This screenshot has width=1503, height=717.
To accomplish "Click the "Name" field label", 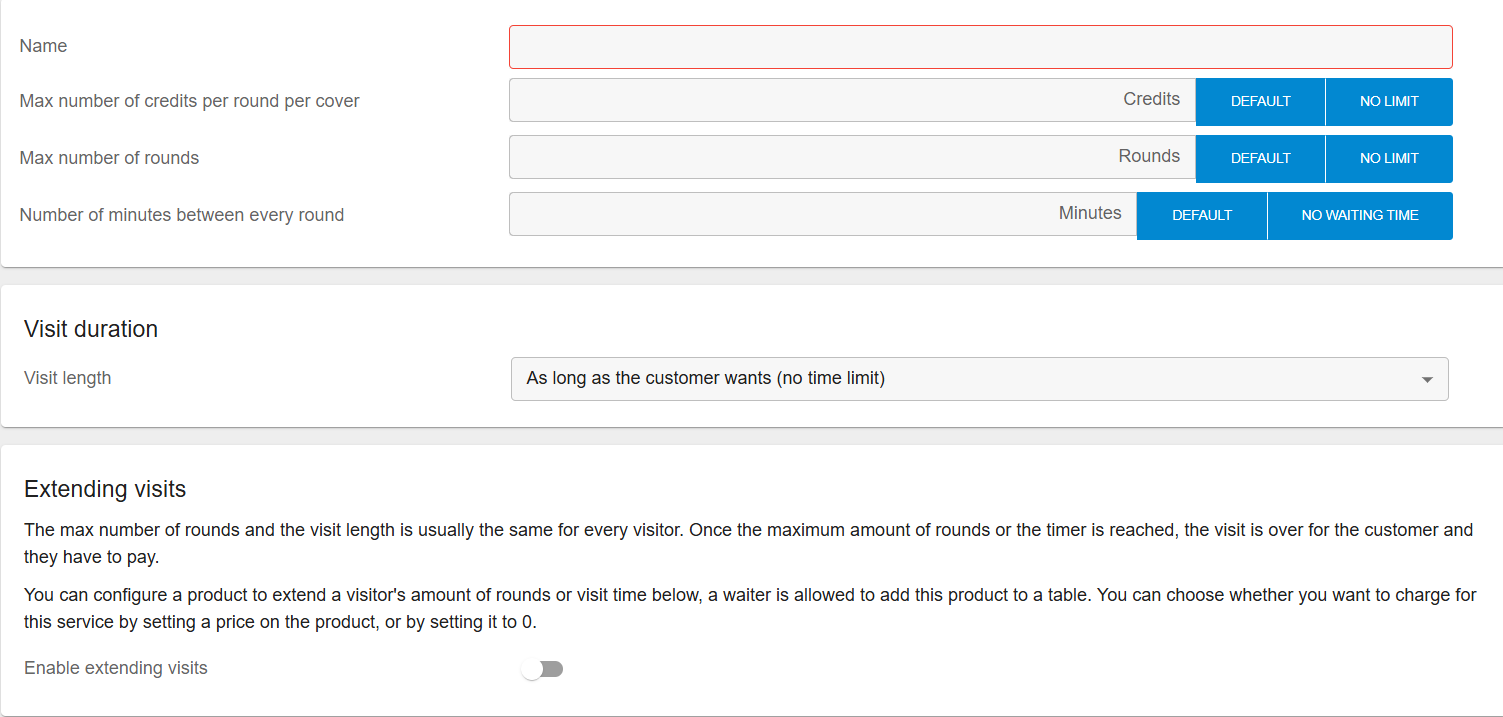I will point(44,46).
